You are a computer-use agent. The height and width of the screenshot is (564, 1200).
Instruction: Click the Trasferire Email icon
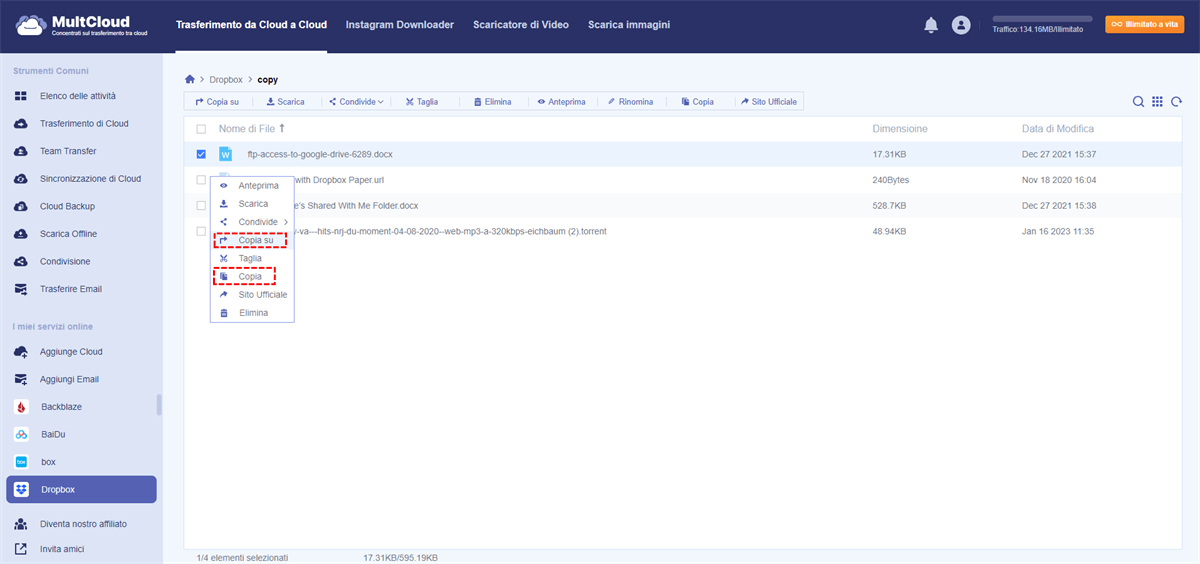coord(21,289)
